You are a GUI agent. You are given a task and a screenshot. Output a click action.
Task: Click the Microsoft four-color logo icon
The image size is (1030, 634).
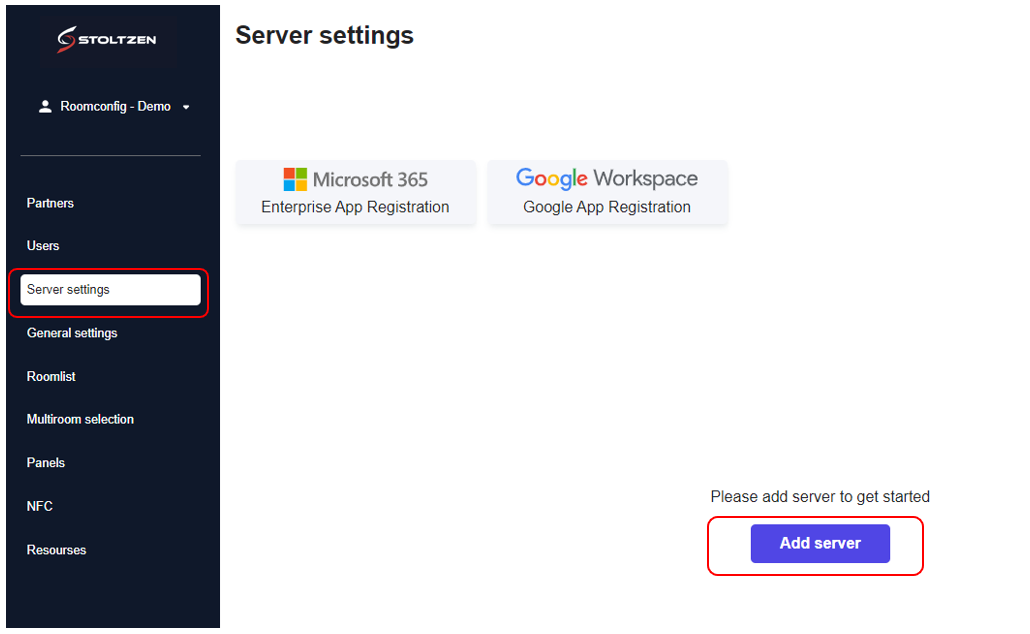point(295,179)
